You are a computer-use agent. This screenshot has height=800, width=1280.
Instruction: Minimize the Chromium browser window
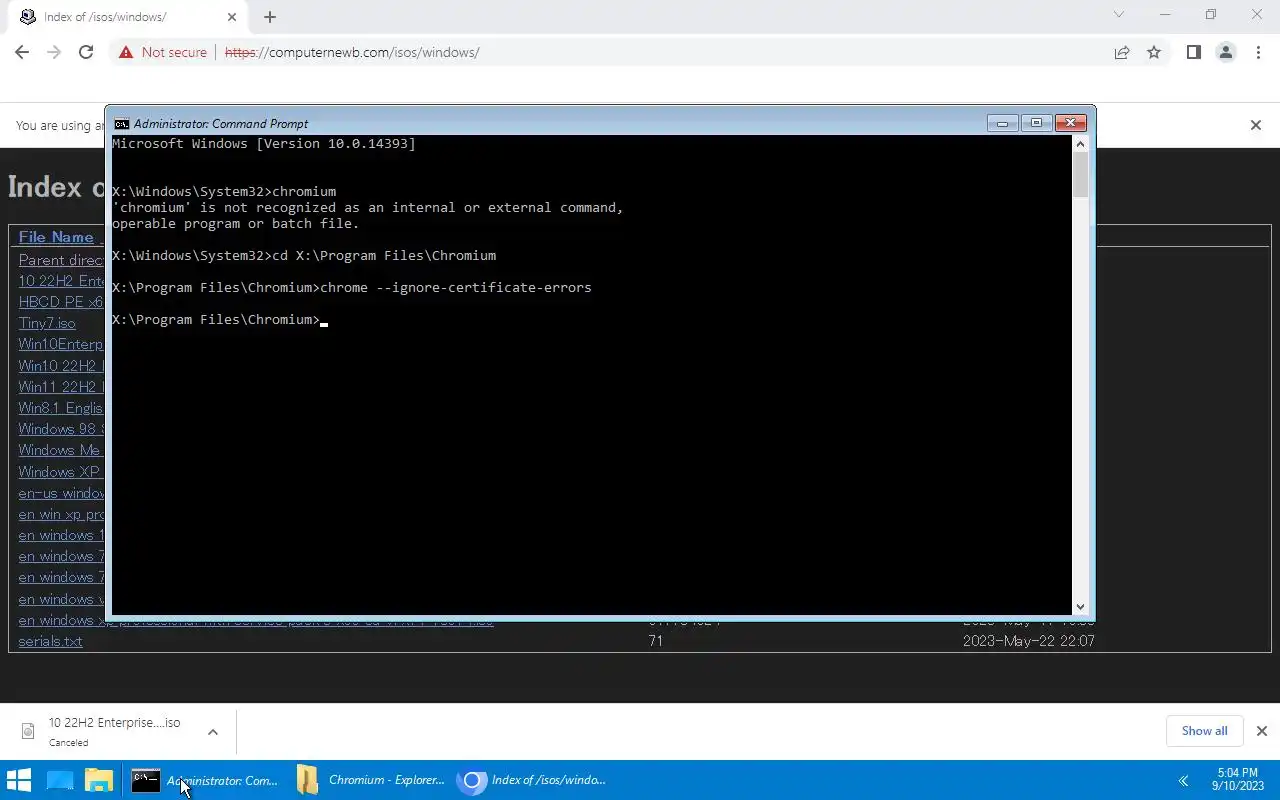coord(1165,15)
